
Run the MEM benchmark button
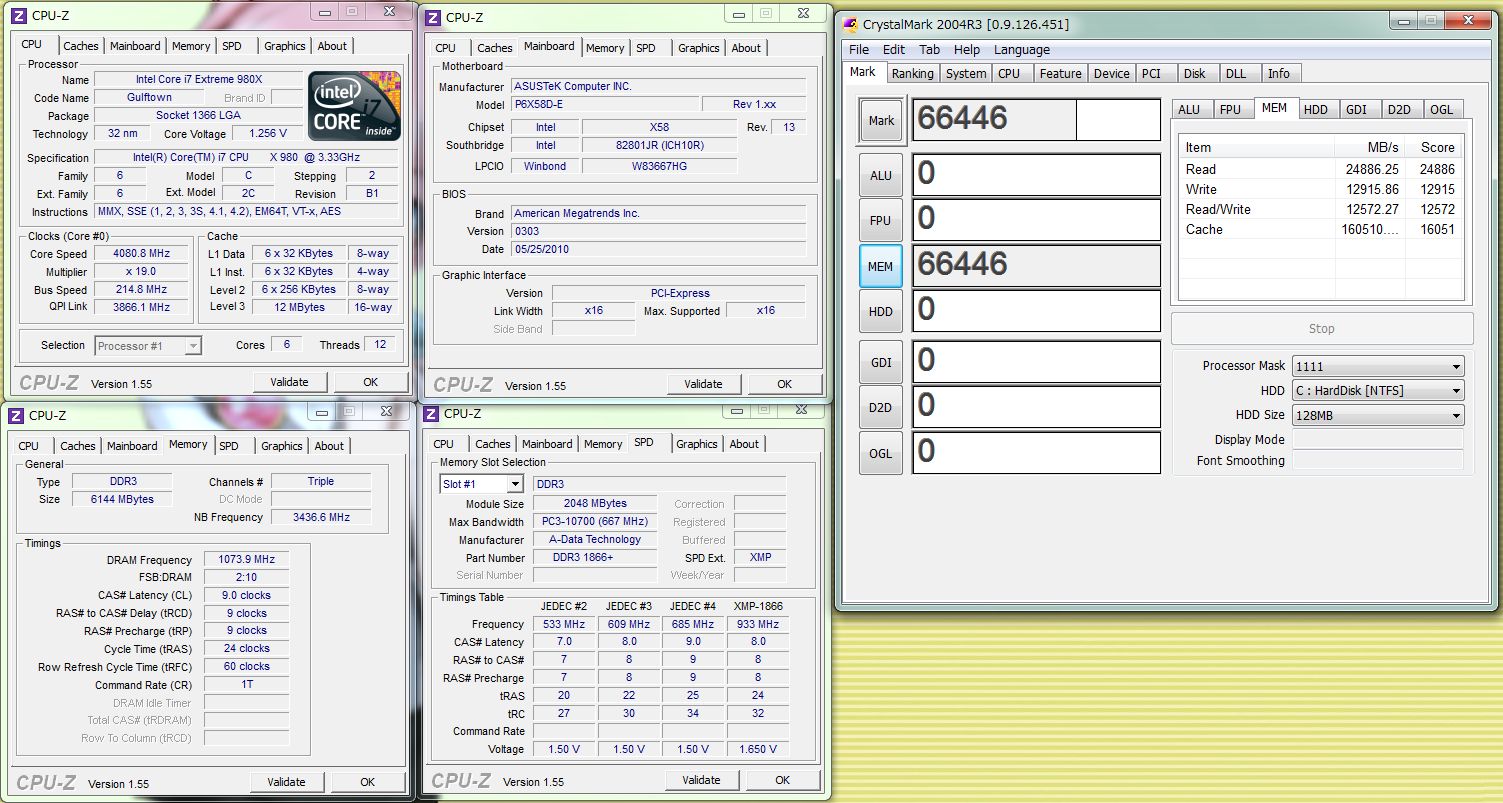pyautogui.click(x=880, y=267)
